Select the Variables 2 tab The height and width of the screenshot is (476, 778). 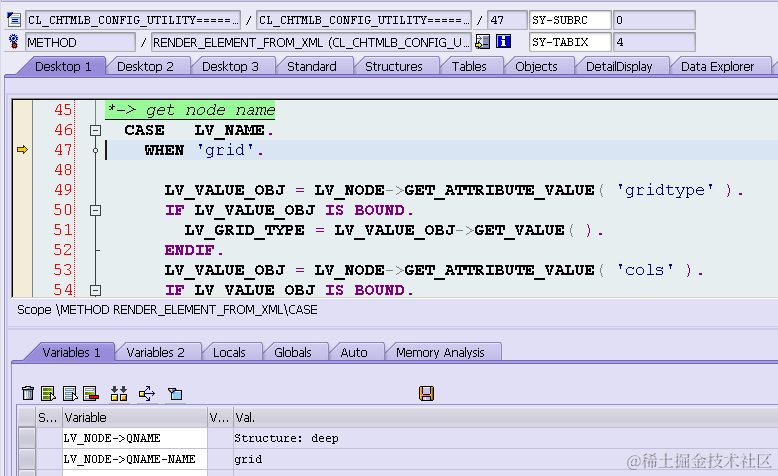[x=155, y=352]
